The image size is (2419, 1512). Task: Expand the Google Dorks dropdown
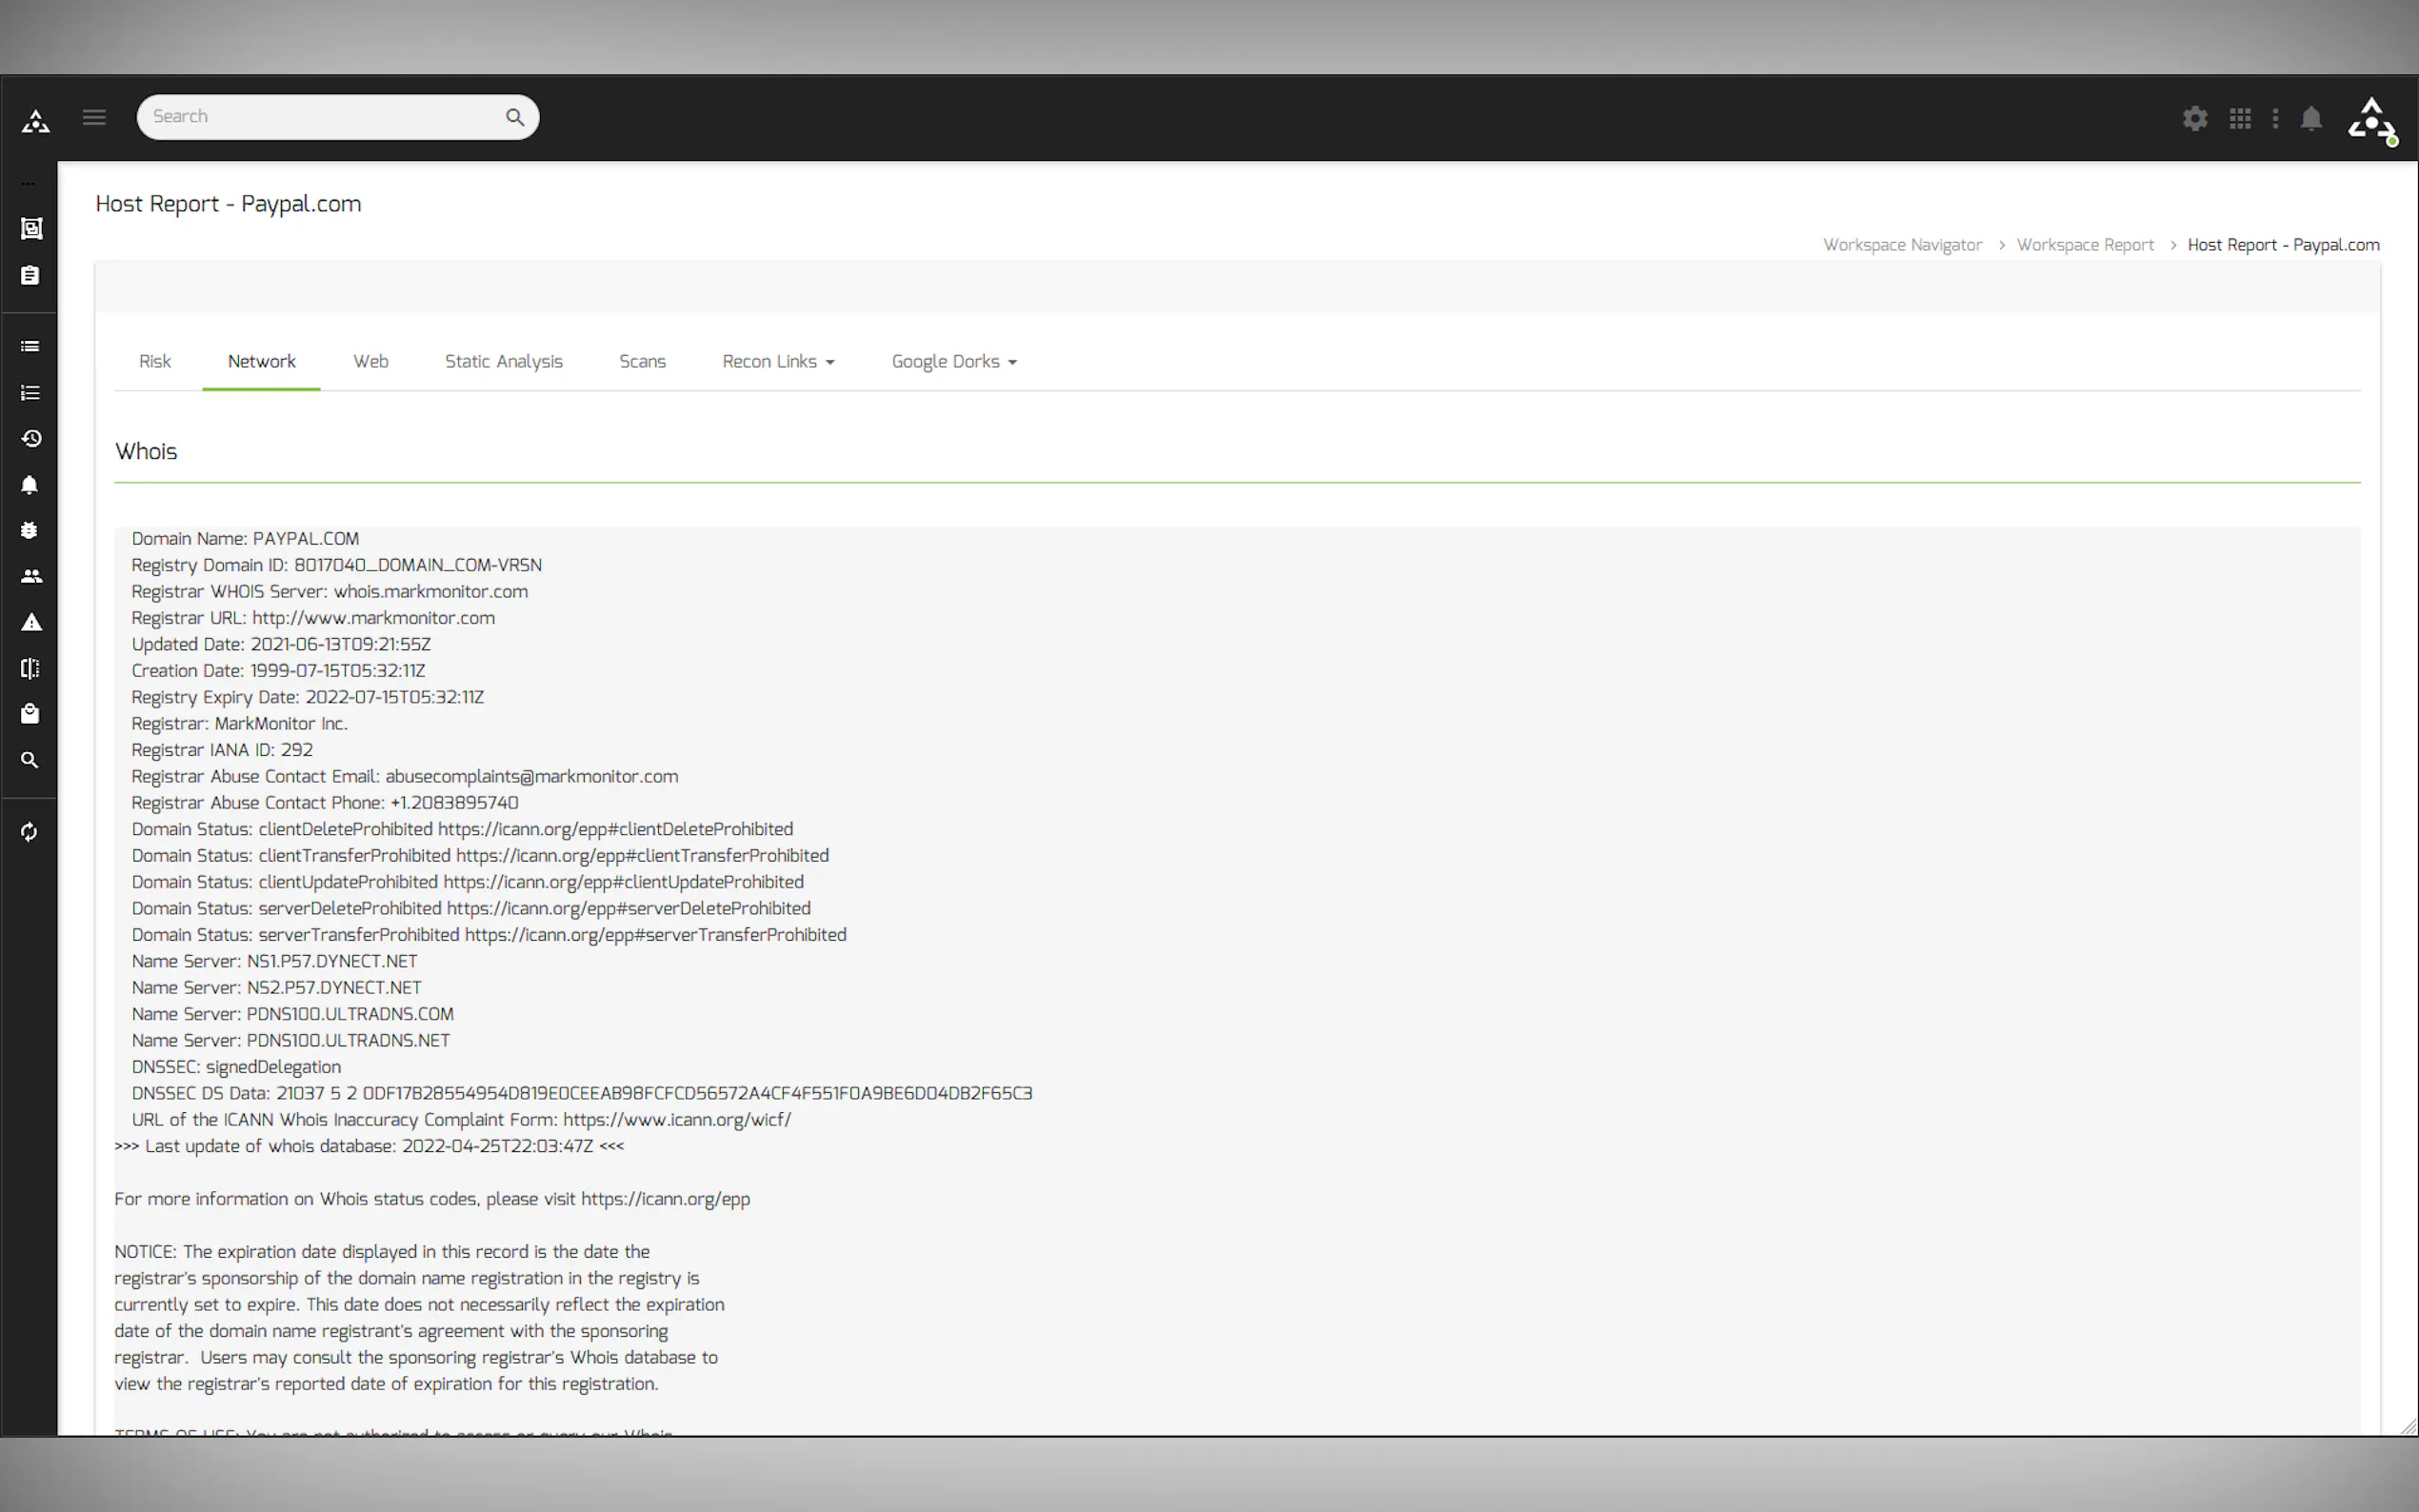[953, 361]
